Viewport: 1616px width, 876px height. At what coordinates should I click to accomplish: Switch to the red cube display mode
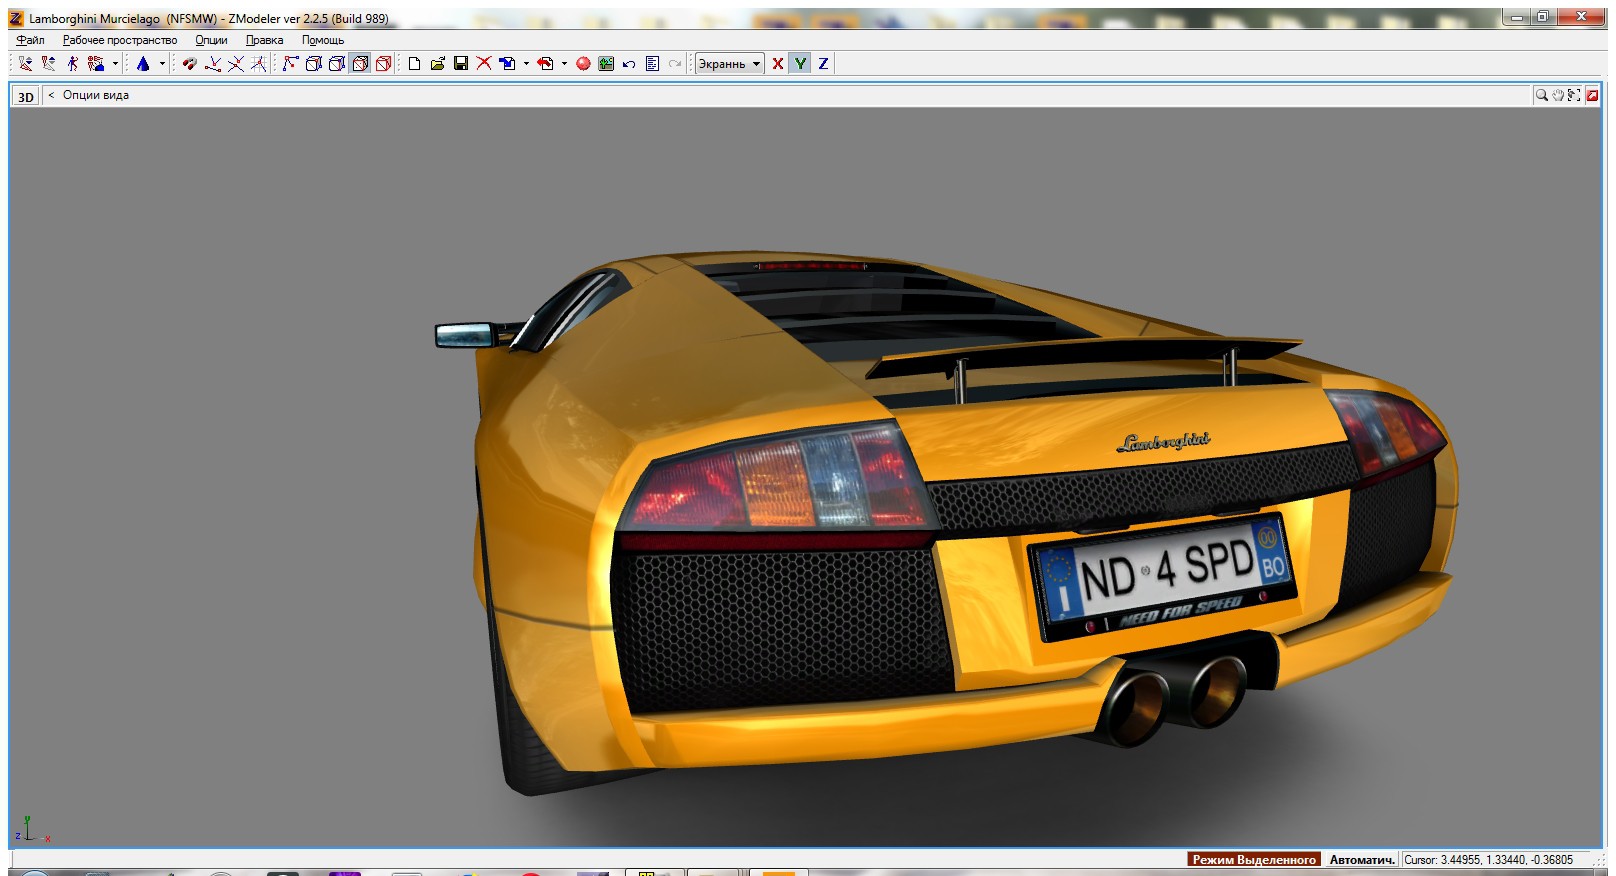383,63
